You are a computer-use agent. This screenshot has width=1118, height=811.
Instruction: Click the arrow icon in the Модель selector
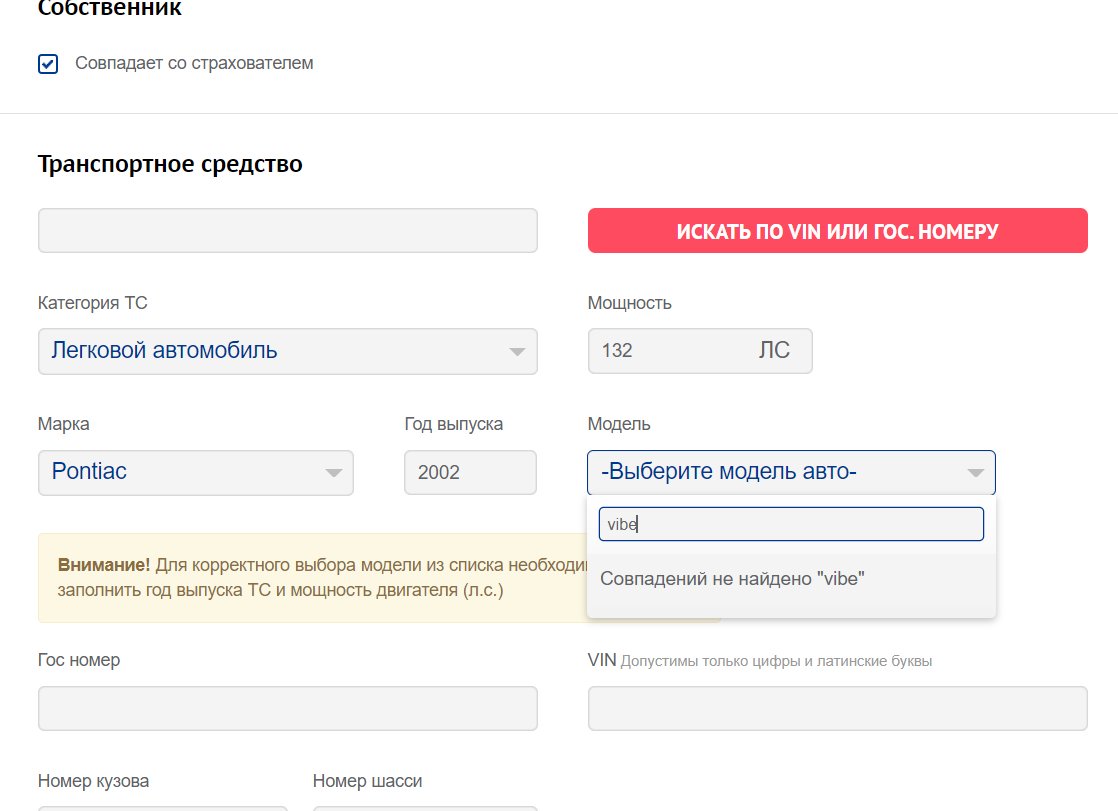(x=975, y=473)
